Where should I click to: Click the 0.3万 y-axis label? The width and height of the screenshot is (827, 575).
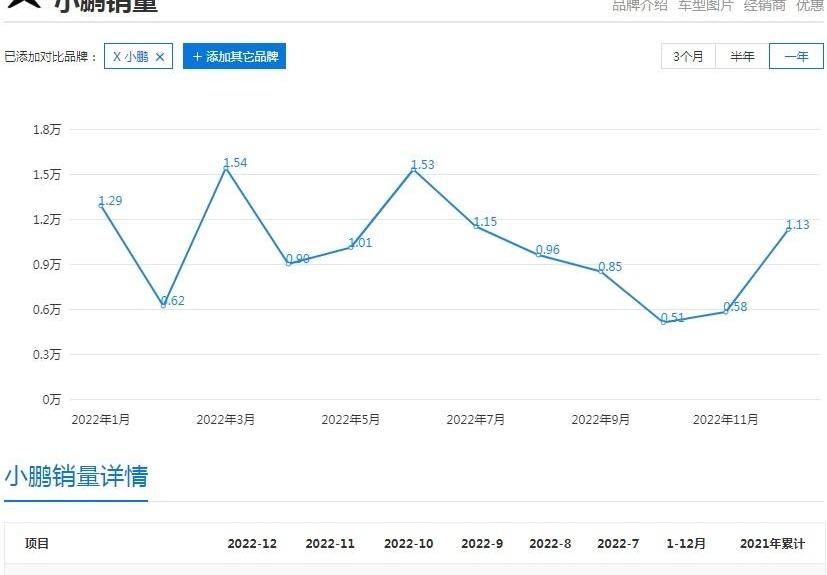pyautogui.click(x=47, y=354)
